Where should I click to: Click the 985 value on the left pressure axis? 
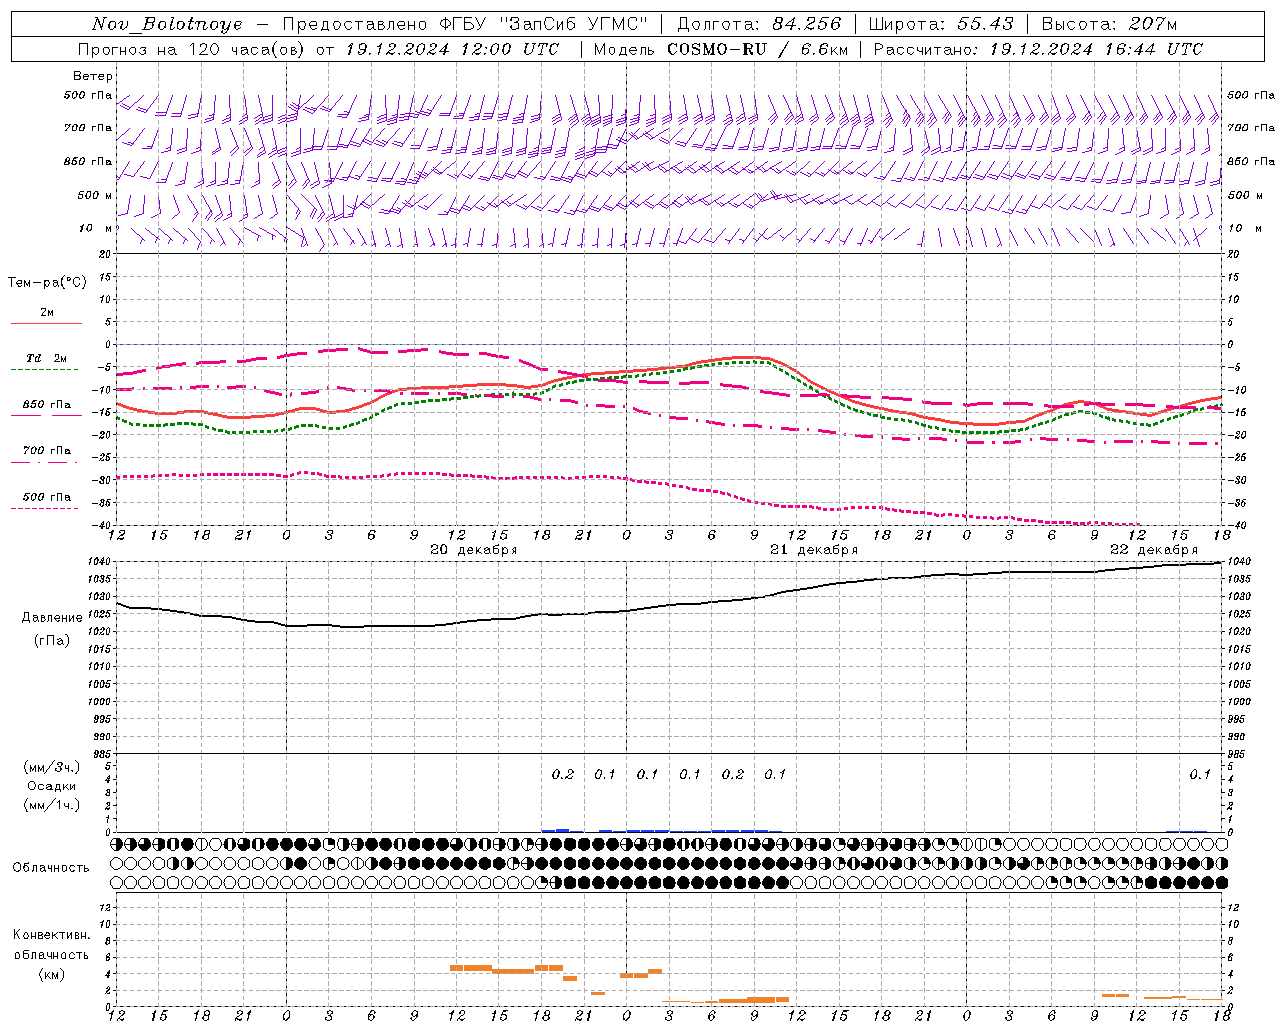[103, 754]
